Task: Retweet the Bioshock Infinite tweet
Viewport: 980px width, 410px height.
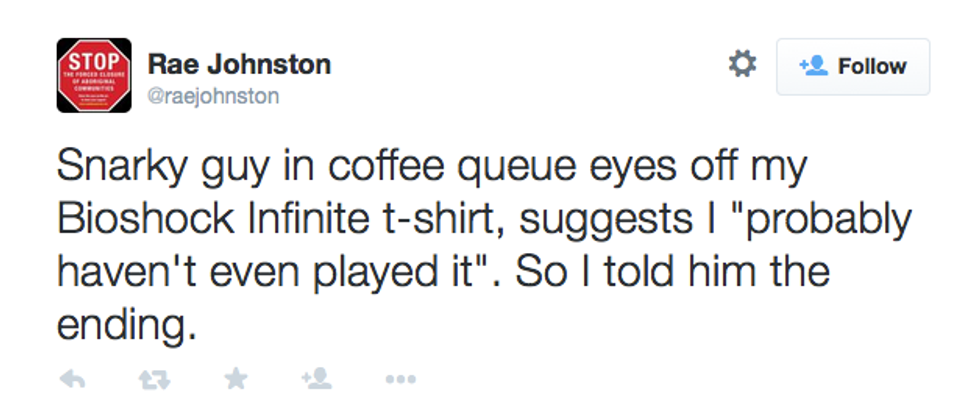Action: pyautogui.click(x=153, y=378)
